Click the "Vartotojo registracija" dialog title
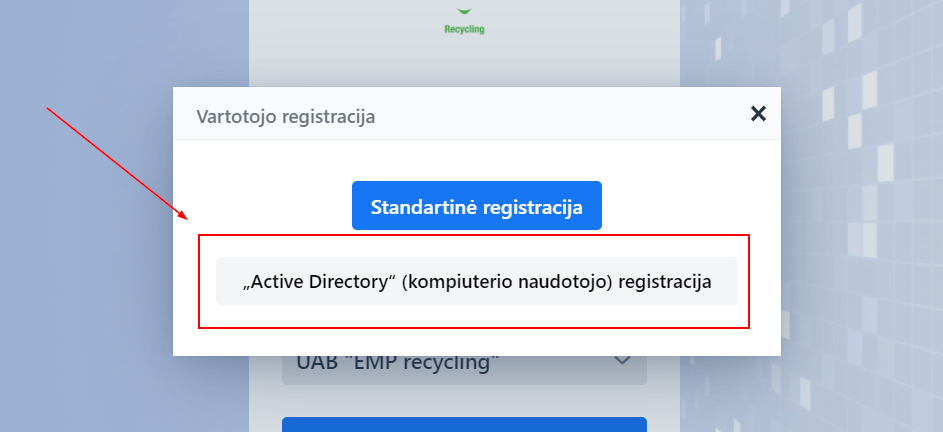This screenshot has width=943, height=432. click(x=285, y=116)
